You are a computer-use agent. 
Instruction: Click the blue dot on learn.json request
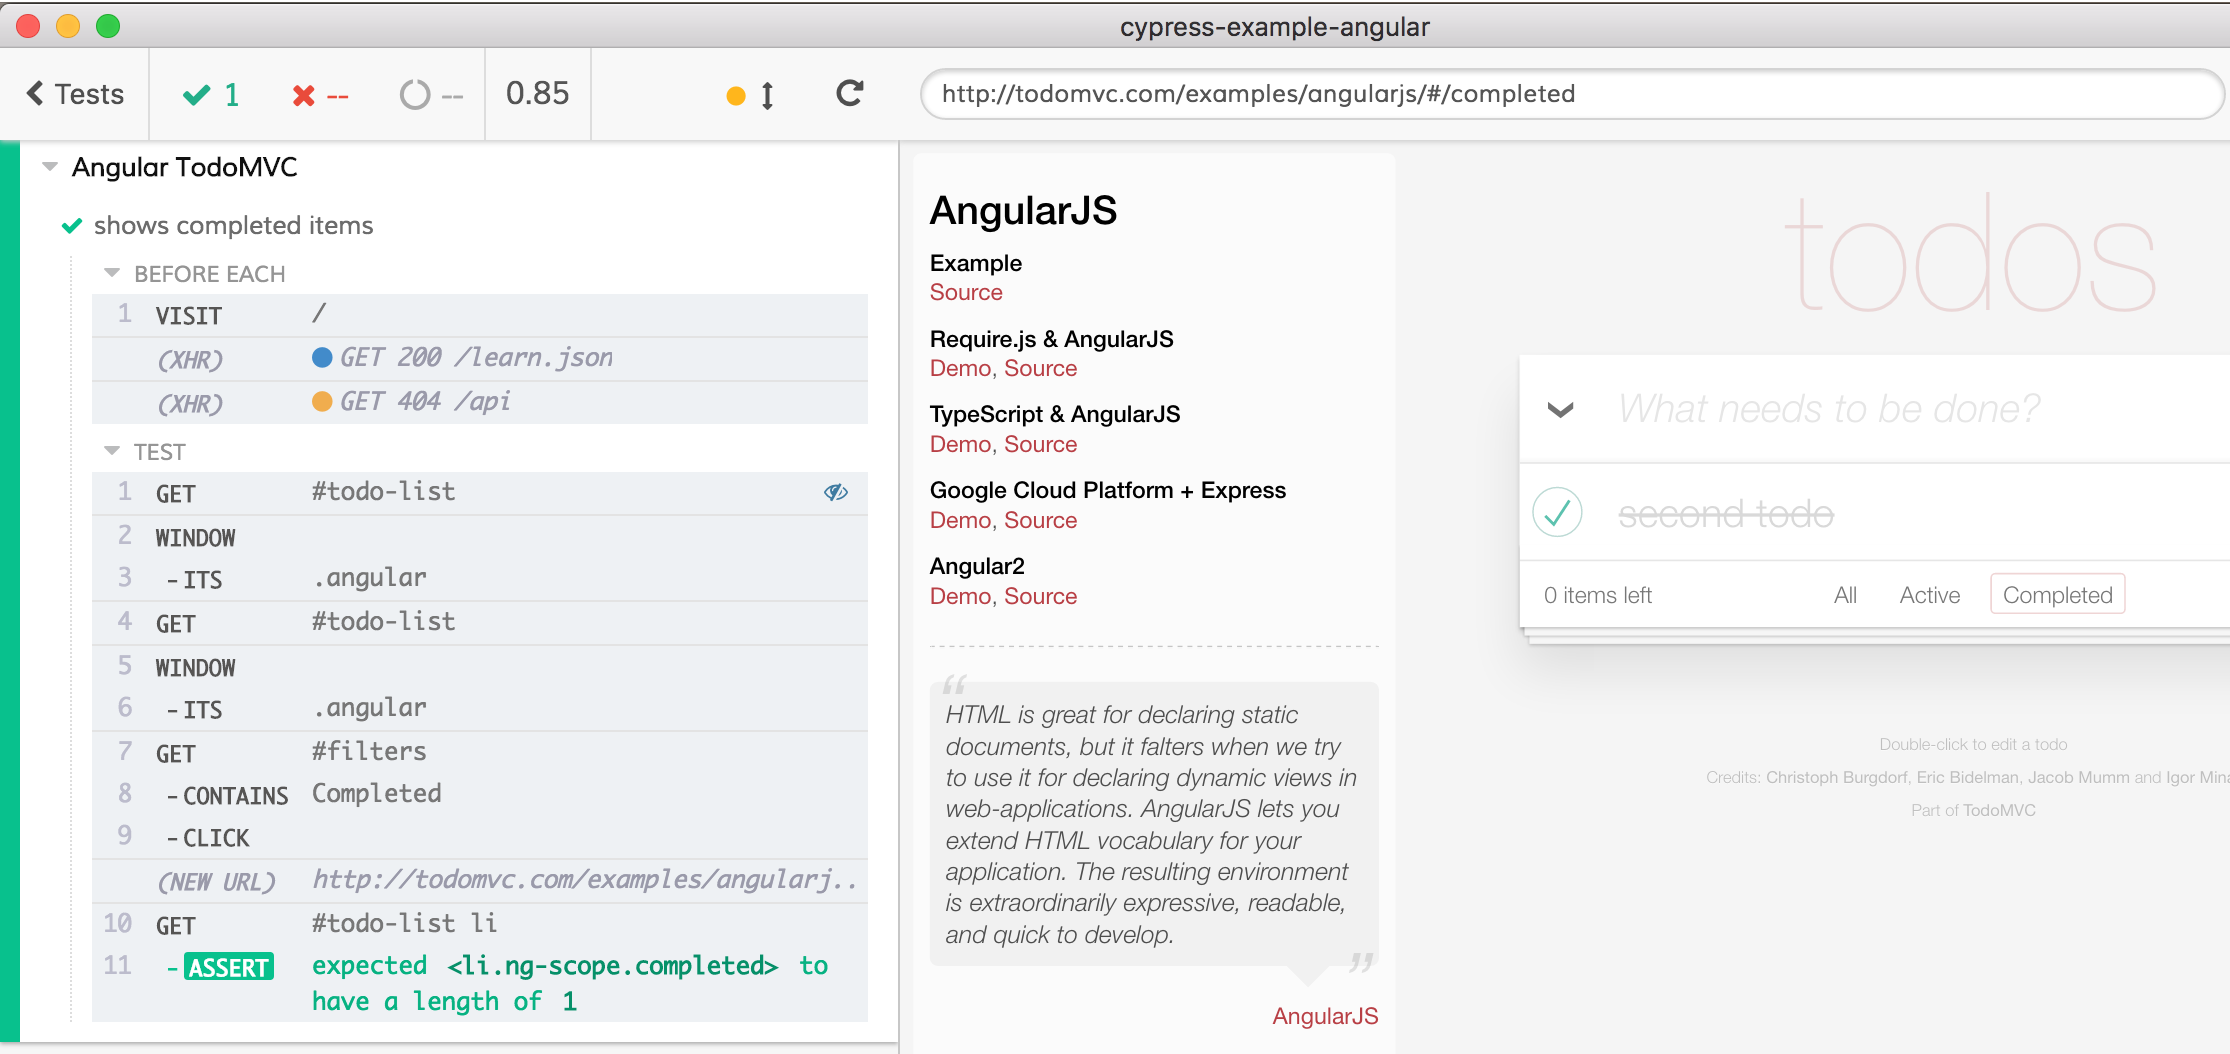pyautogui.click(x=322, y=358)
